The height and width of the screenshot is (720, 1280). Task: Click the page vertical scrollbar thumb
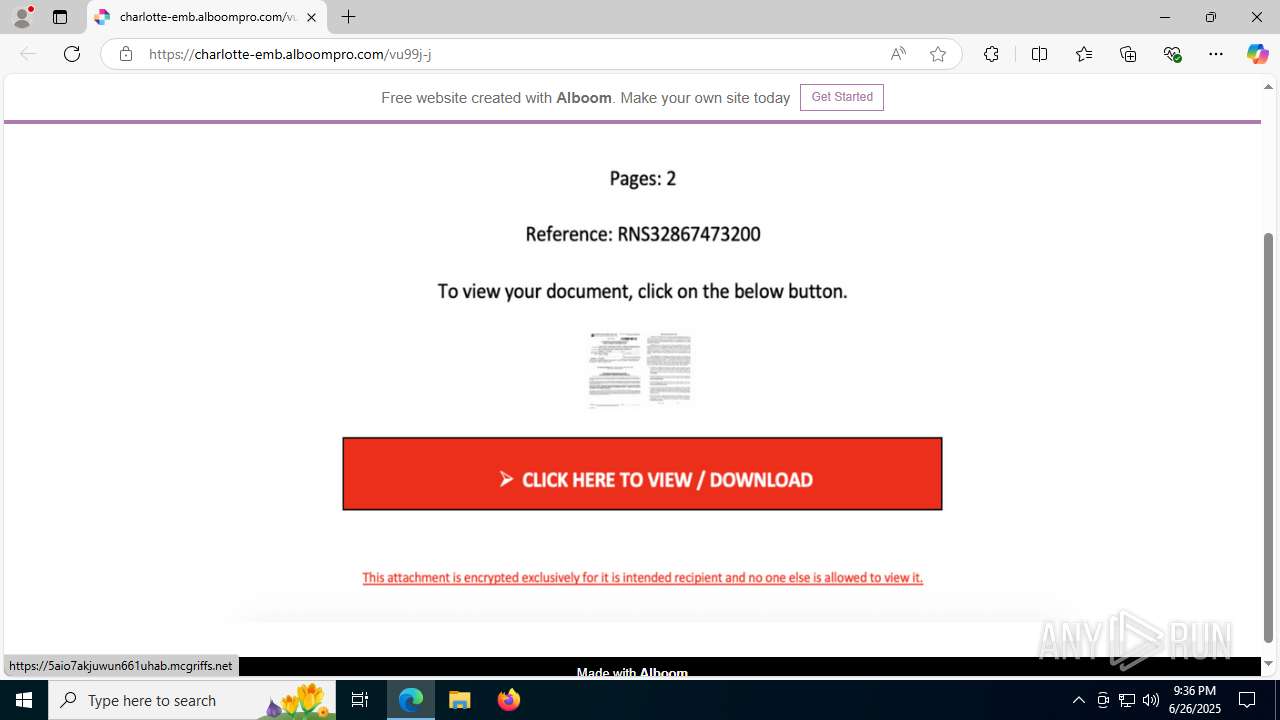click(x=1268, y=437)
